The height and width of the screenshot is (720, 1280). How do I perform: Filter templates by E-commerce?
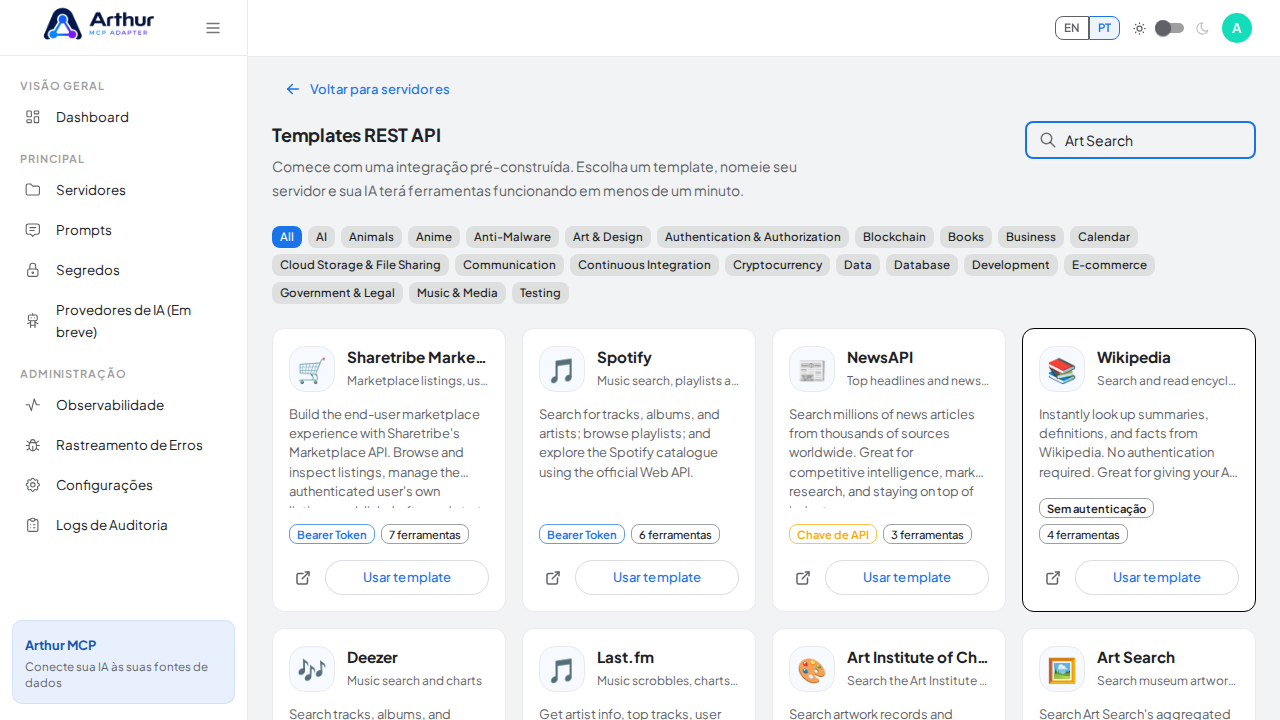point(1109,265)
